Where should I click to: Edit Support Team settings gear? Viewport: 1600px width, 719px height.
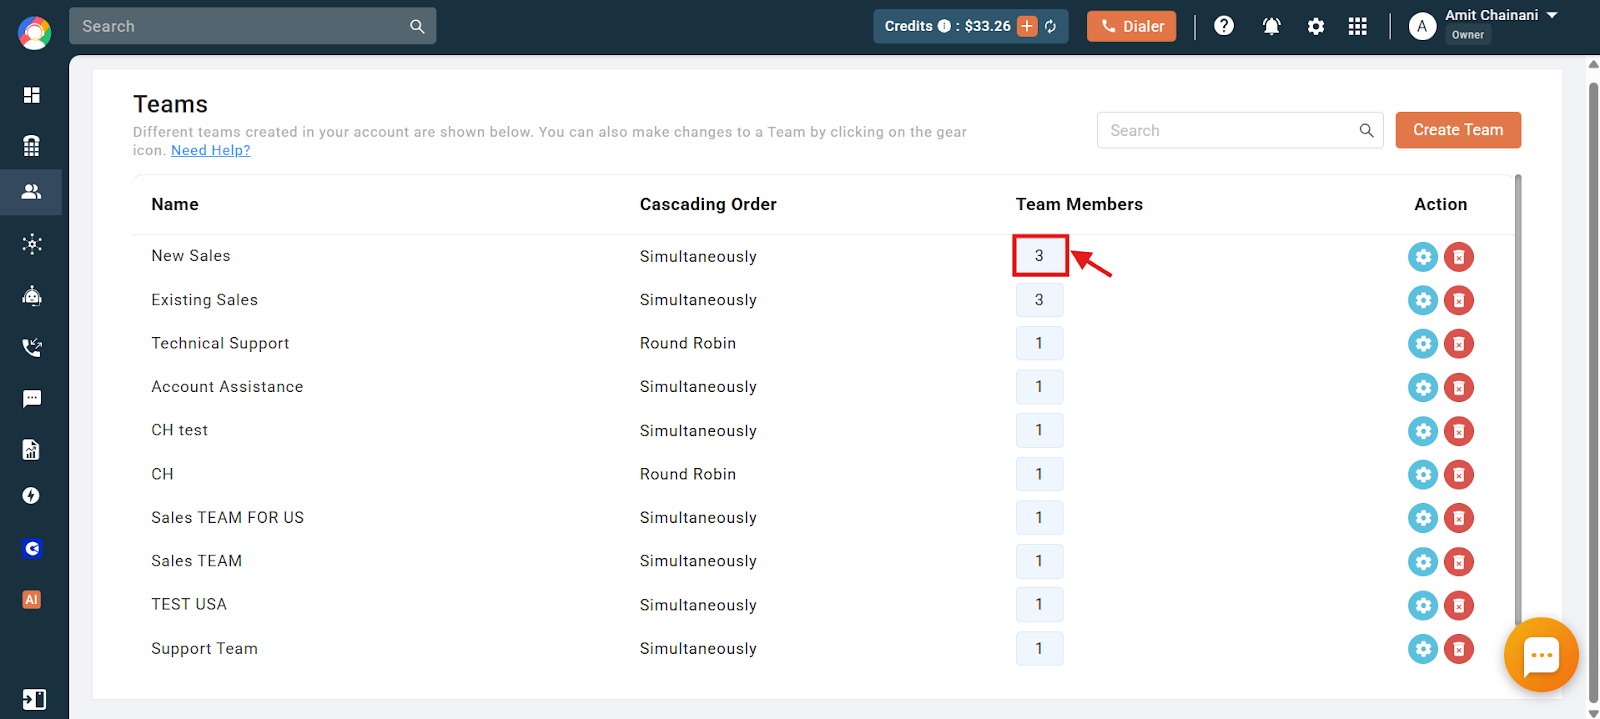(1423, 648)
